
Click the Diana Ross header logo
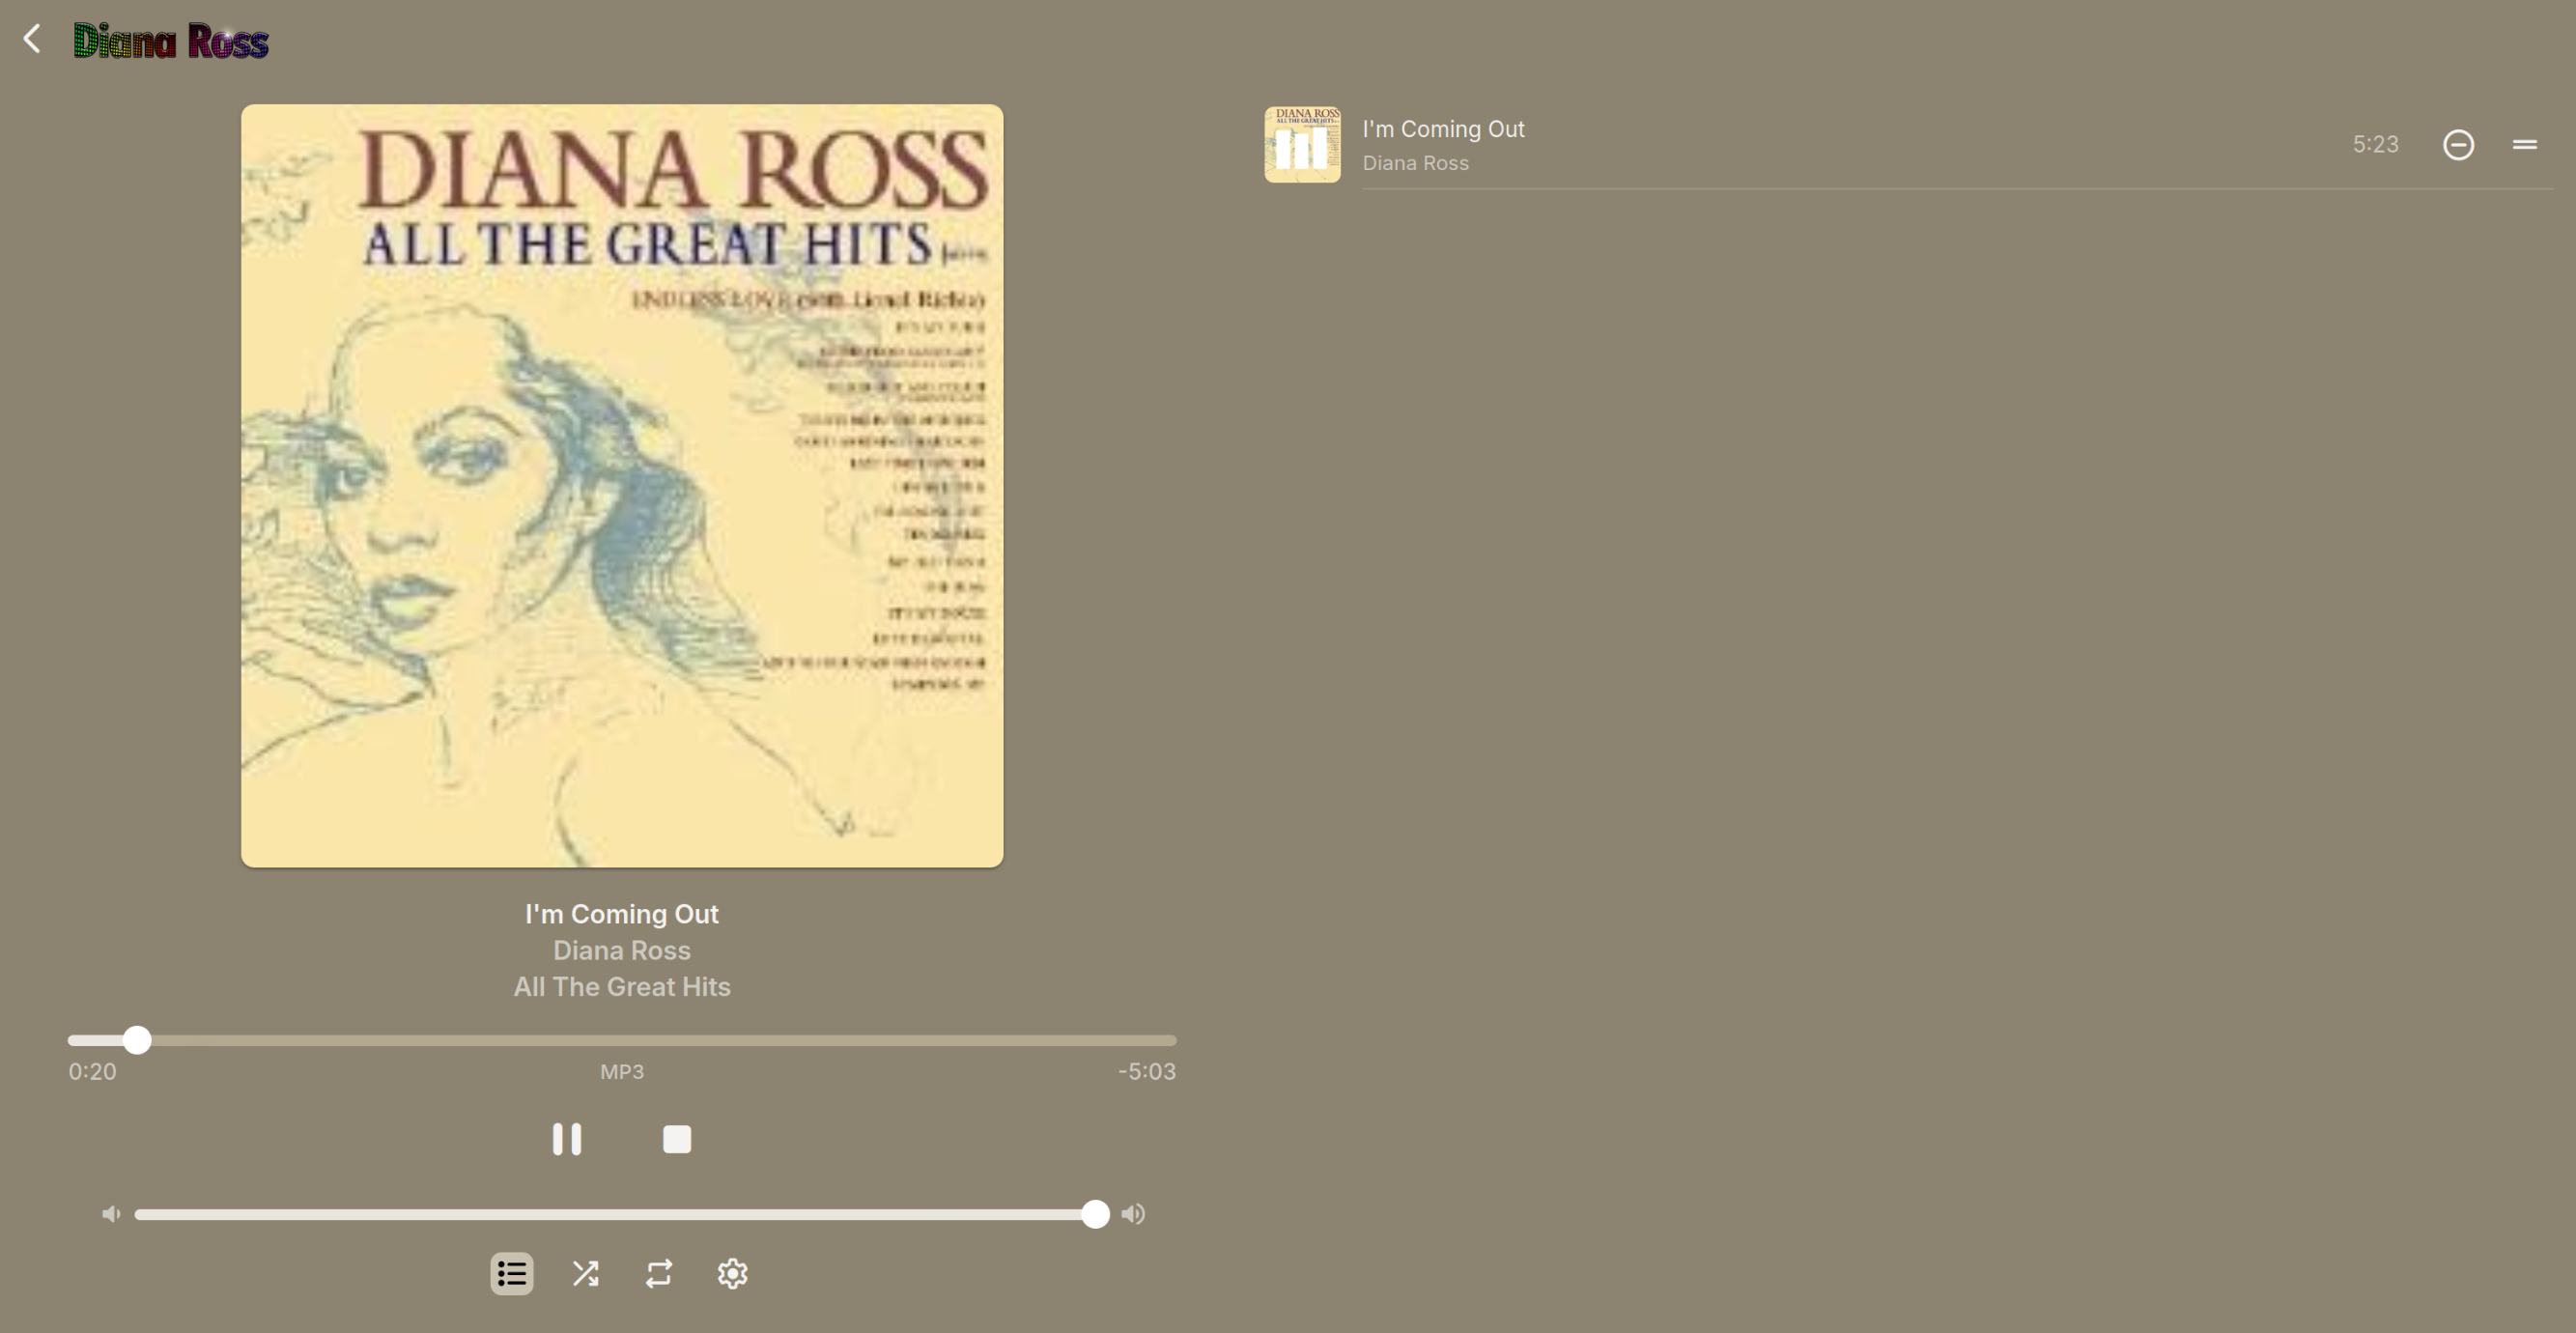171,41
